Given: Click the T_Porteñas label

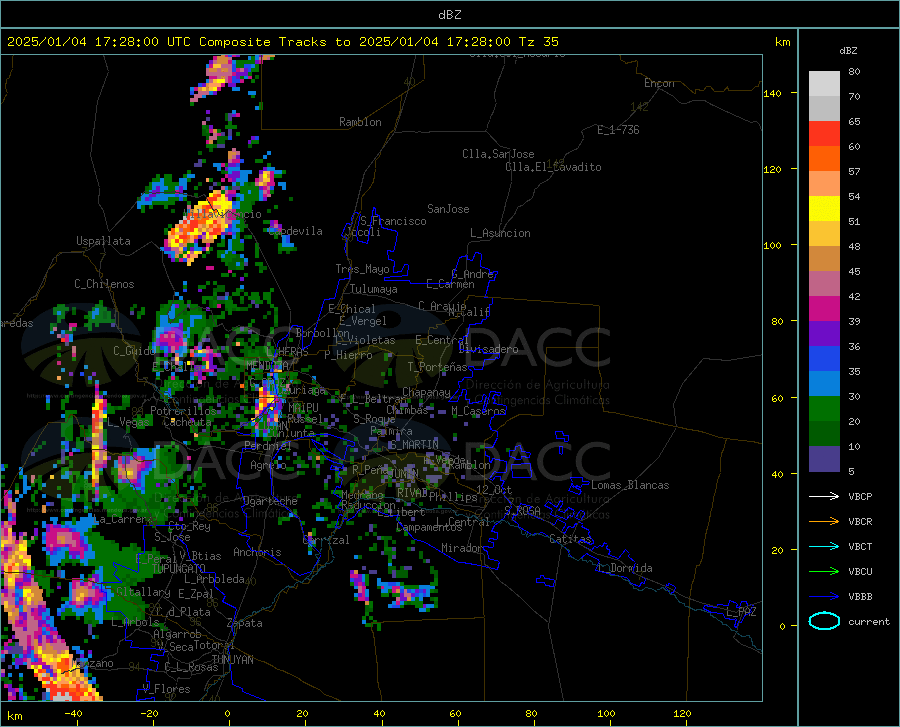Looking at the screenshot, I should tap(437, 367).
